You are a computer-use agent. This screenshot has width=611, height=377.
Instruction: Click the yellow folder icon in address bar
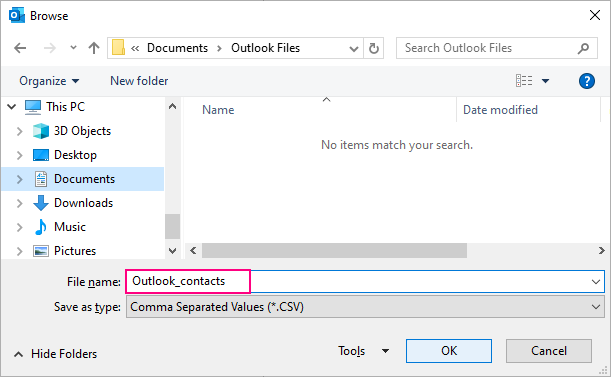point(118,48)
